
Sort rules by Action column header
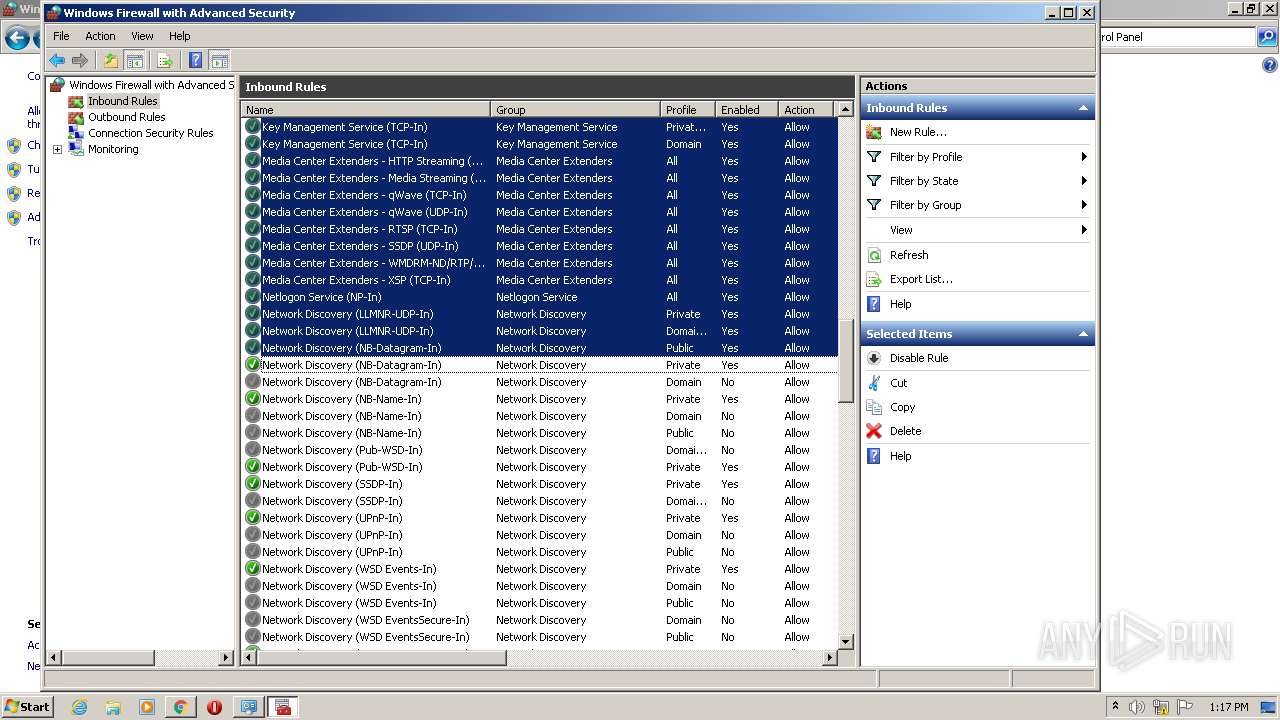tap(808, 110)
